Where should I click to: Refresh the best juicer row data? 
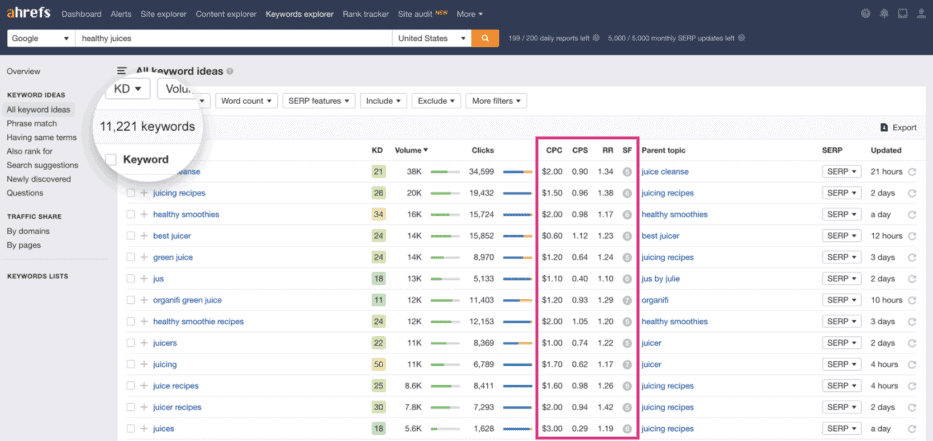pos(912,236)
